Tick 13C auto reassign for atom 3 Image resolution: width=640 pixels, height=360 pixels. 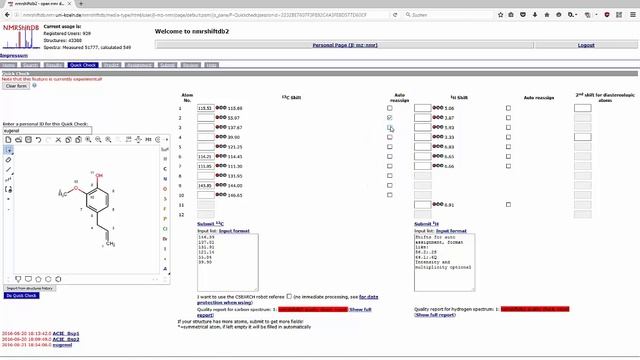[x=389, y=127]
